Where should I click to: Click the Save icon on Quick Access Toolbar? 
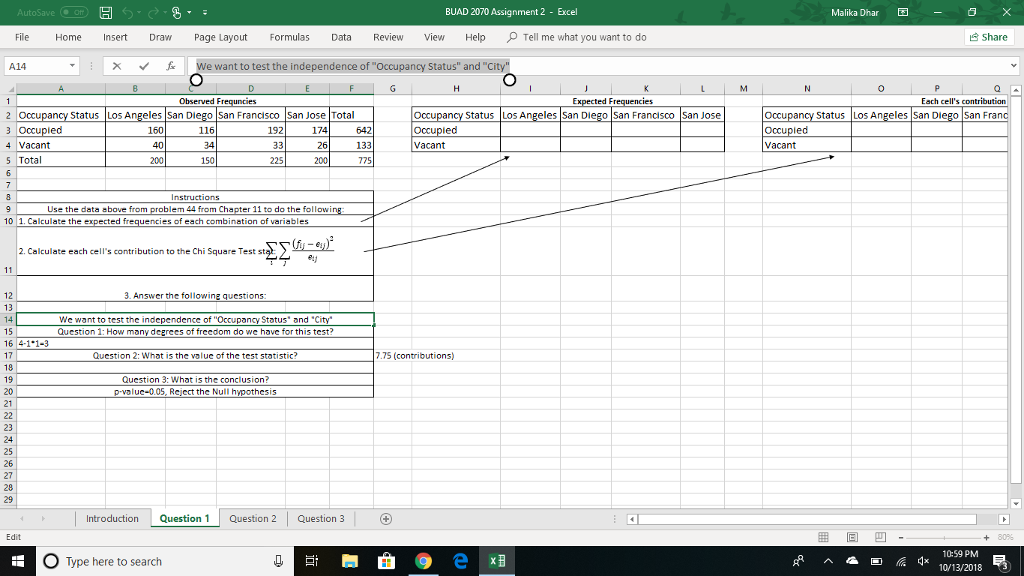[x=106, y=14]
